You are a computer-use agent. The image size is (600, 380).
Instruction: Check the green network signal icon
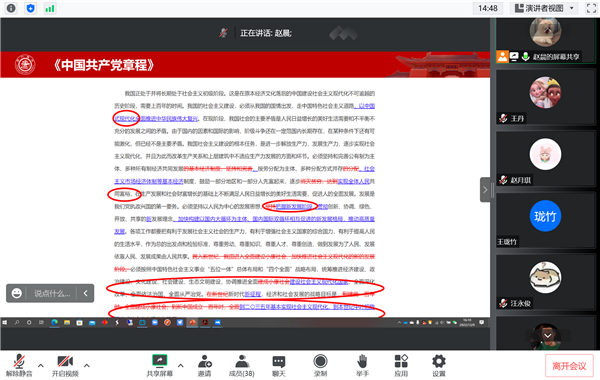coord(50,8)
